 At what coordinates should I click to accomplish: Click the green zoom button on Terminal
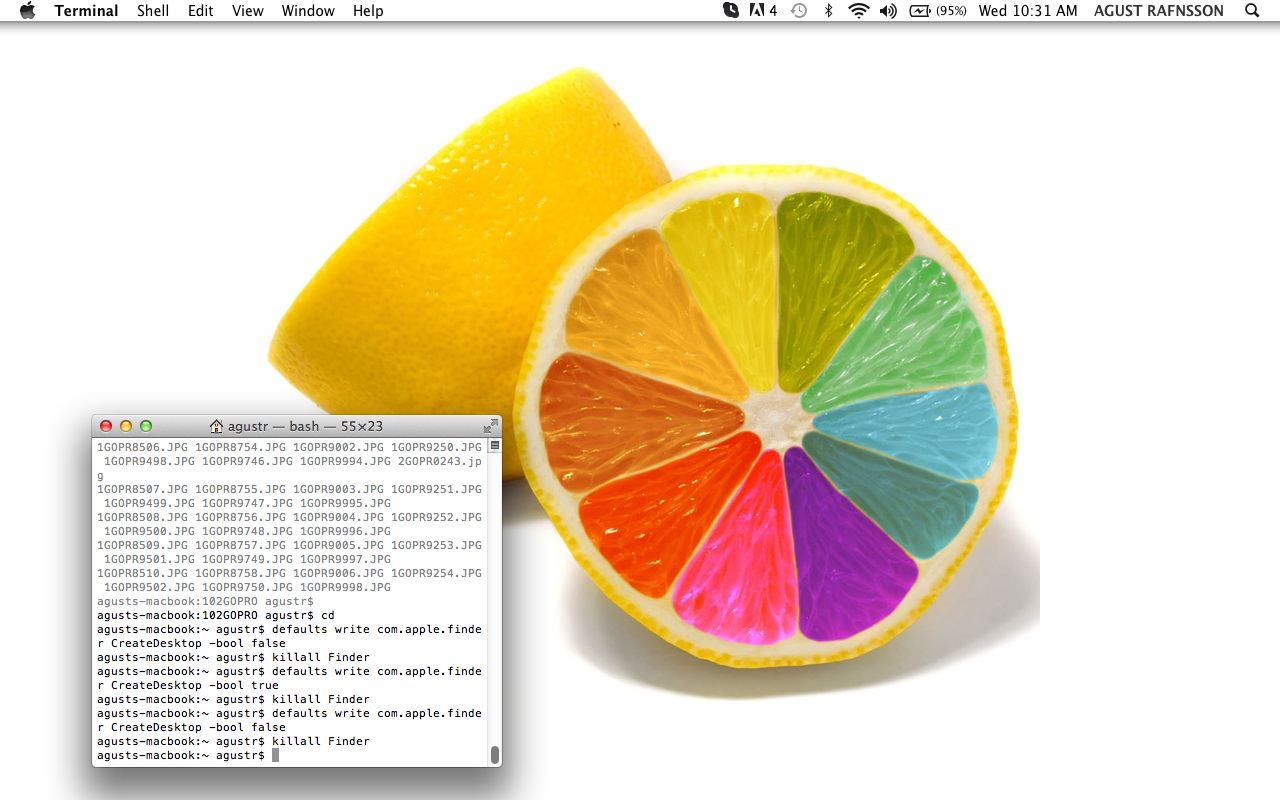pos(146,426)
